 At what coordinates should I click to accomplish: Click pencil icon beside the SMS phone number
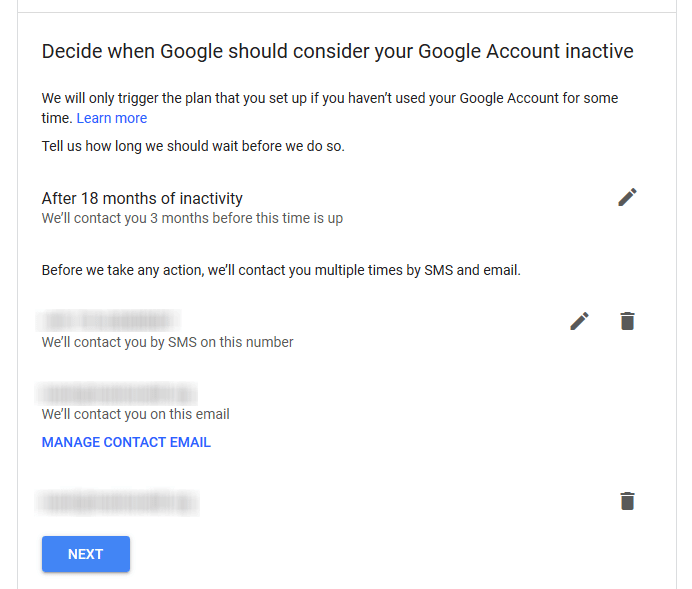tap(580, 321)
